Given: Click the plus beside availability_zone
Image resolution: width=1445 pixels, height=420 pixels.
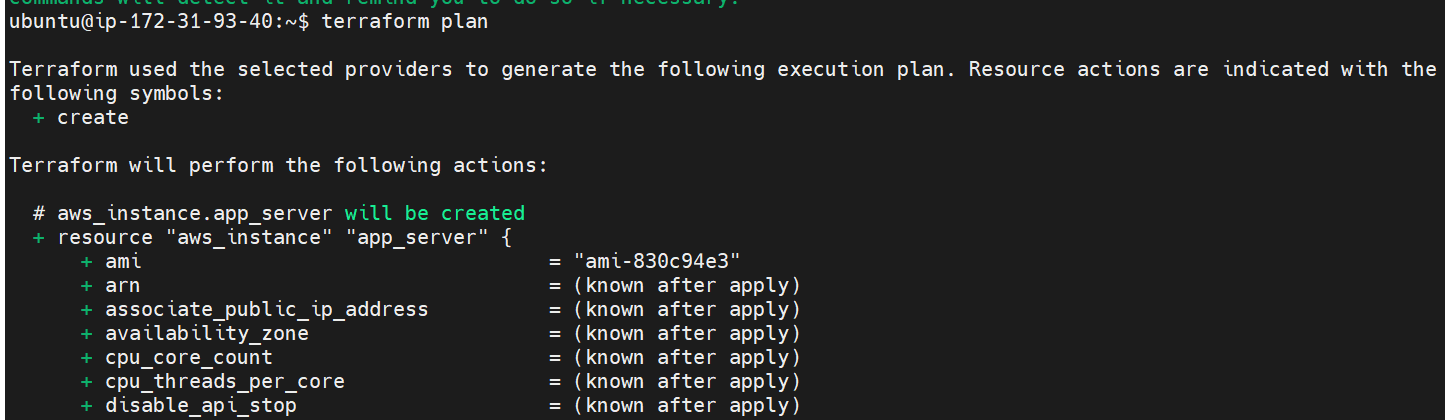Looking at the screenshot, I should point(87,333).
